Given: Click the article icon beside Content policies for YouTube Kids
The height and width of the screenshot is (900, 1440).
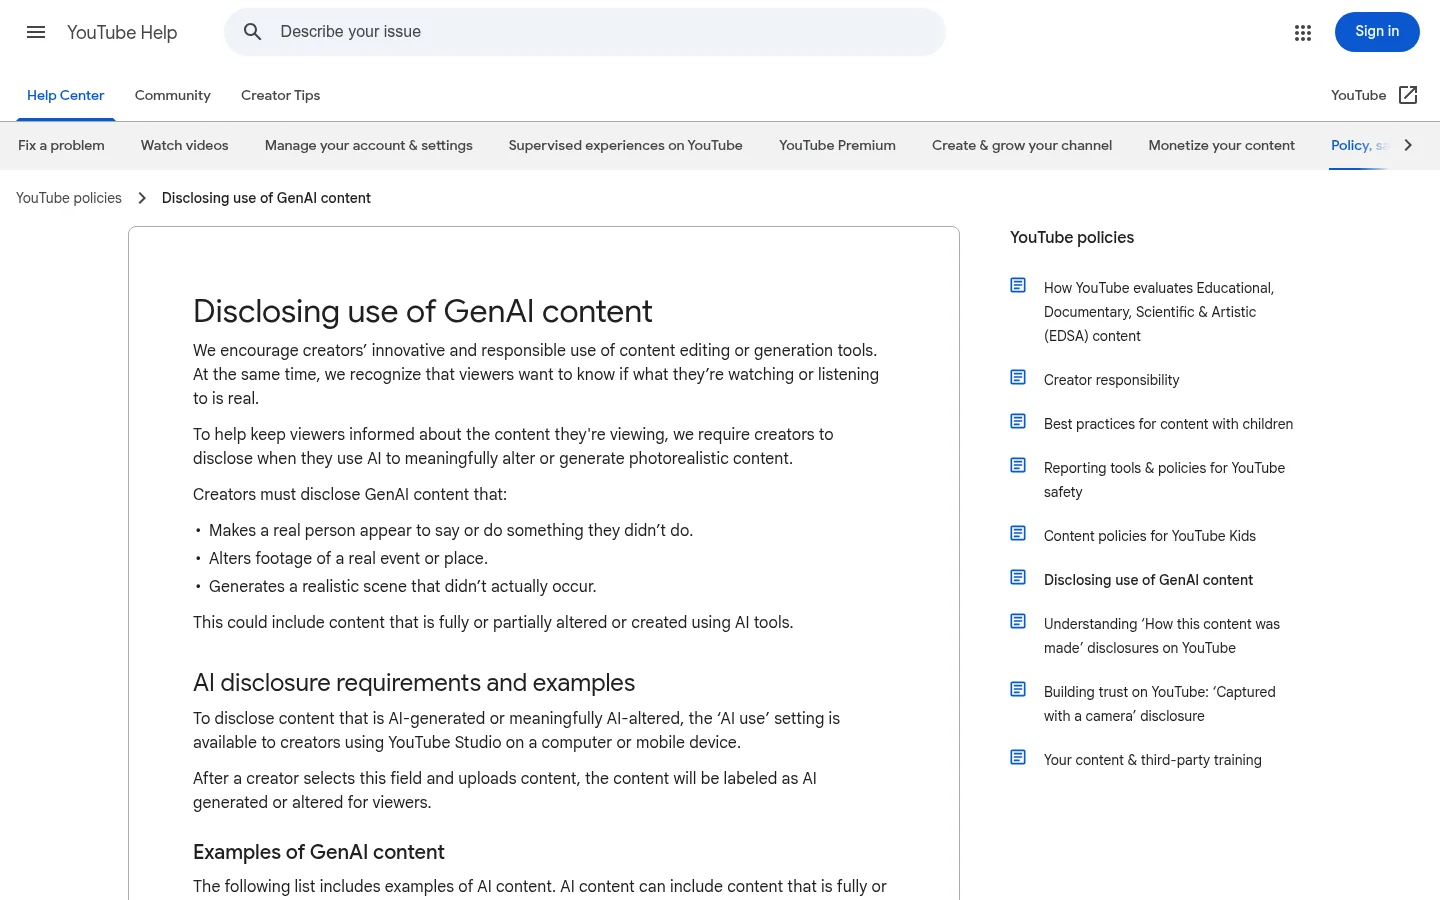Looking at the screenshot, I should [x=1018, y=534].
